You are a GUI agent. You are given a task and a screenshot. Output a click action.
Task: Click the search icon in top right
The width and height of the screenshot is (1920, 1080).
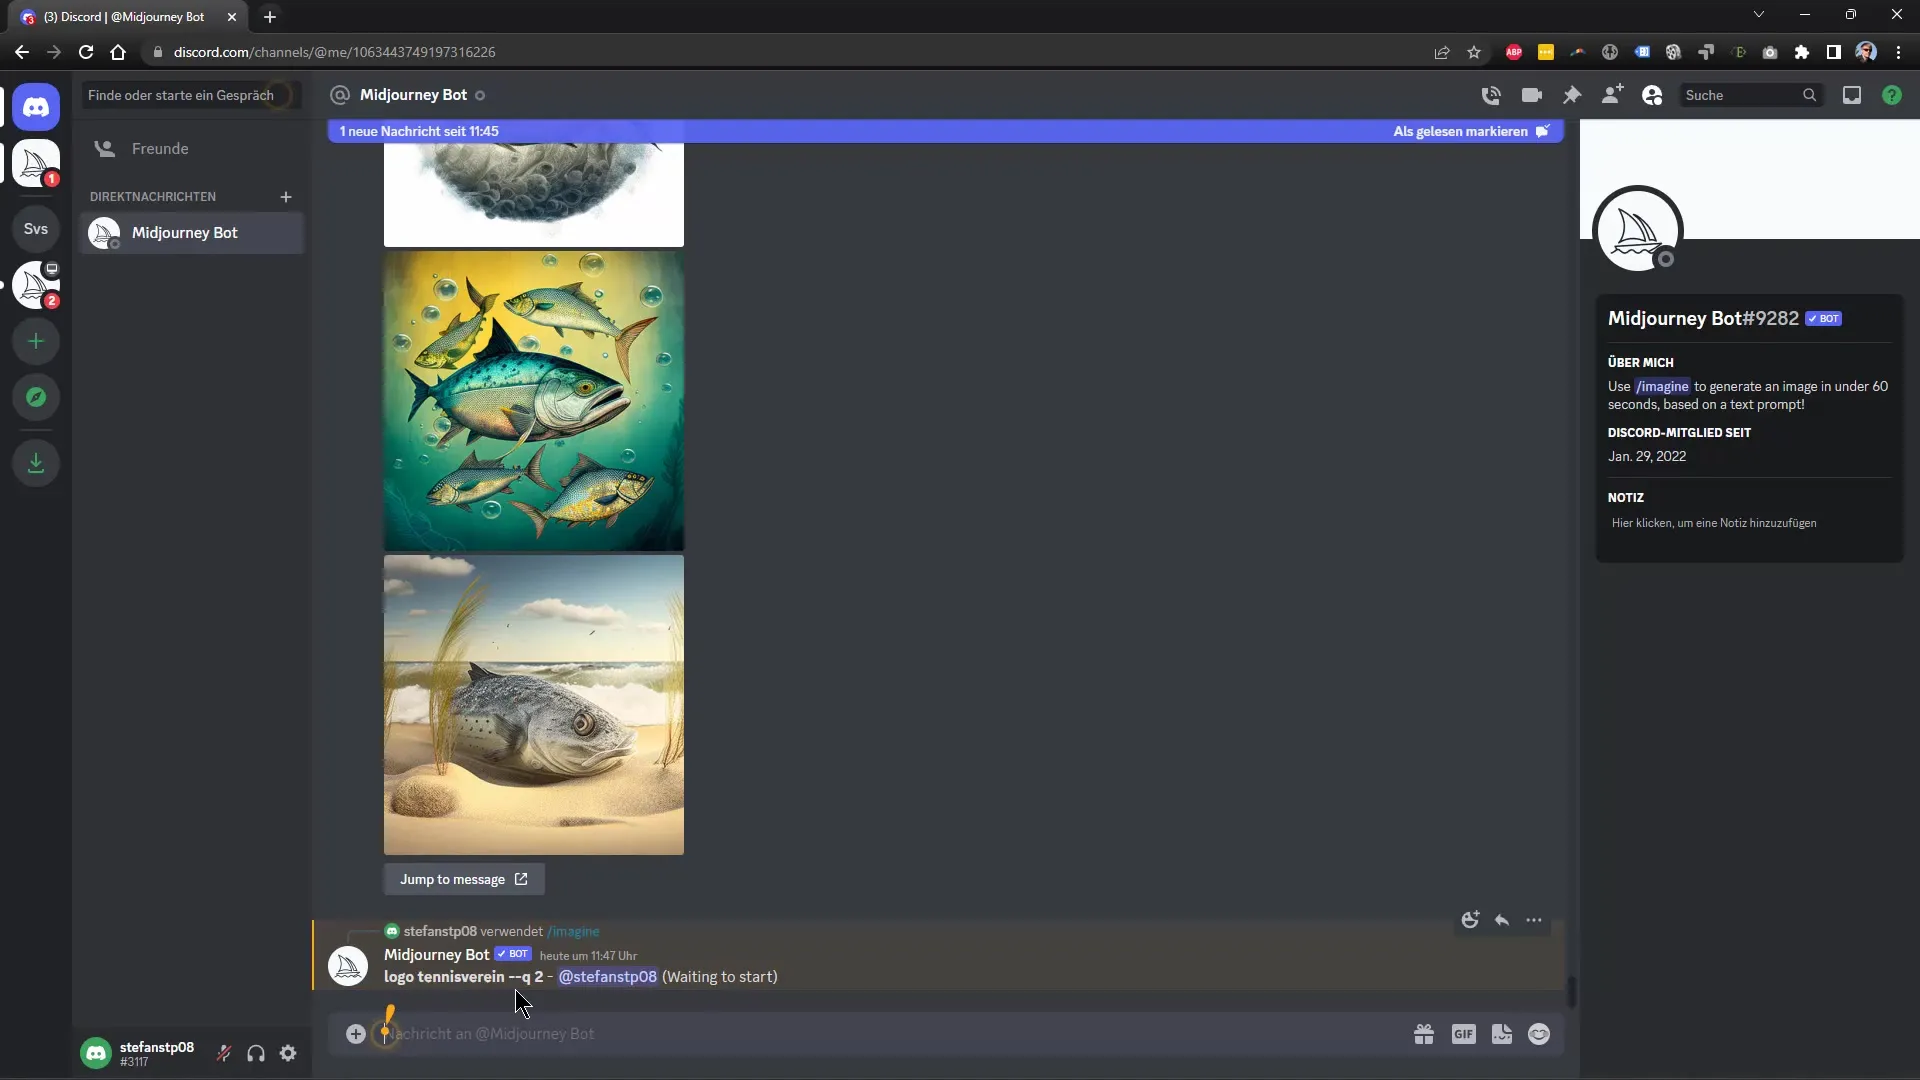point(1809,94)
